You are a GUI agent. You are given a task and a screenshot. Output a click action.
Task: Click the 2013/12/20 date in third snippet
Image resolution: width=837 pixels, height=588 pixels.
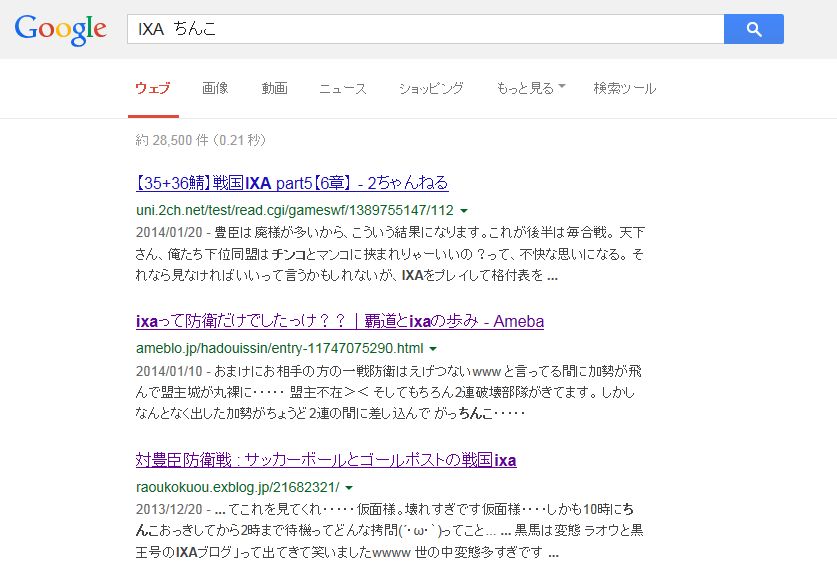click(169, 509)
